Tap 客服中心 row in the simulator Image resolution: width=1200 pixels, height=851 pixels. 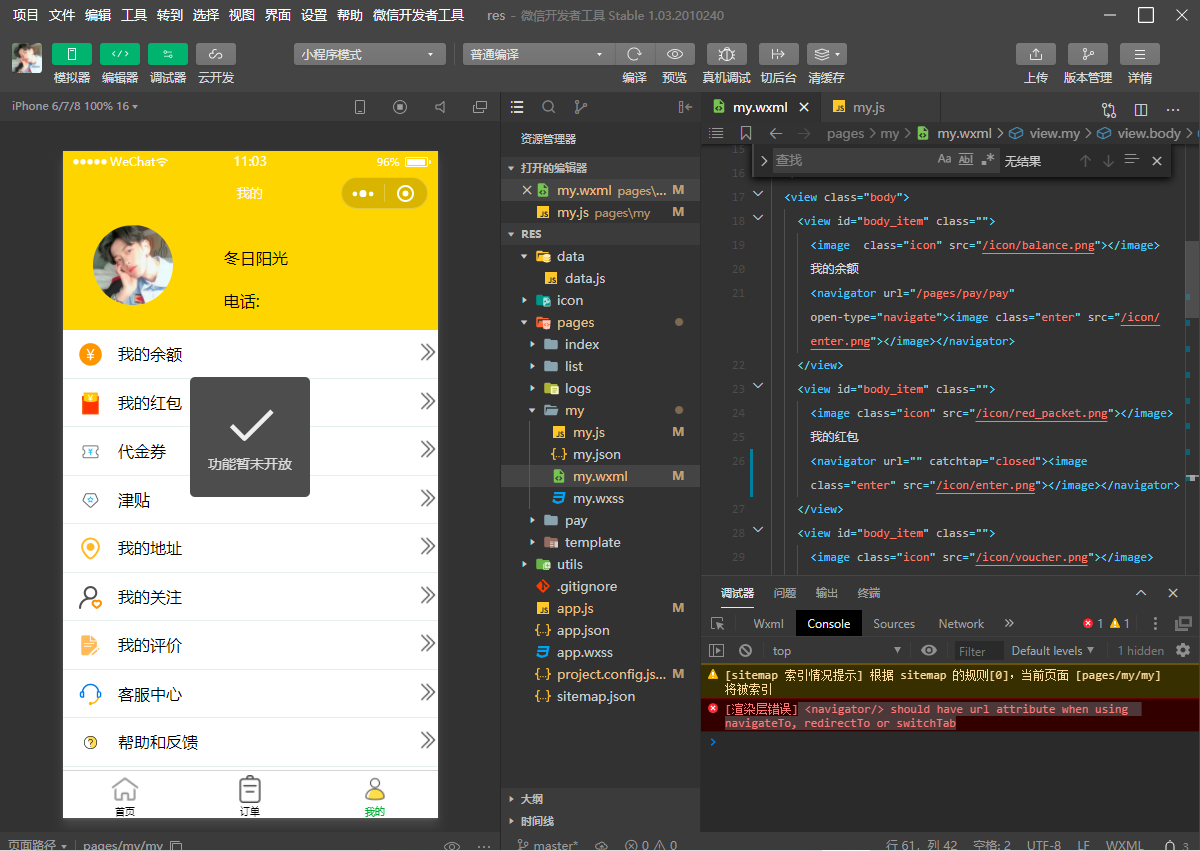[250, 694]
